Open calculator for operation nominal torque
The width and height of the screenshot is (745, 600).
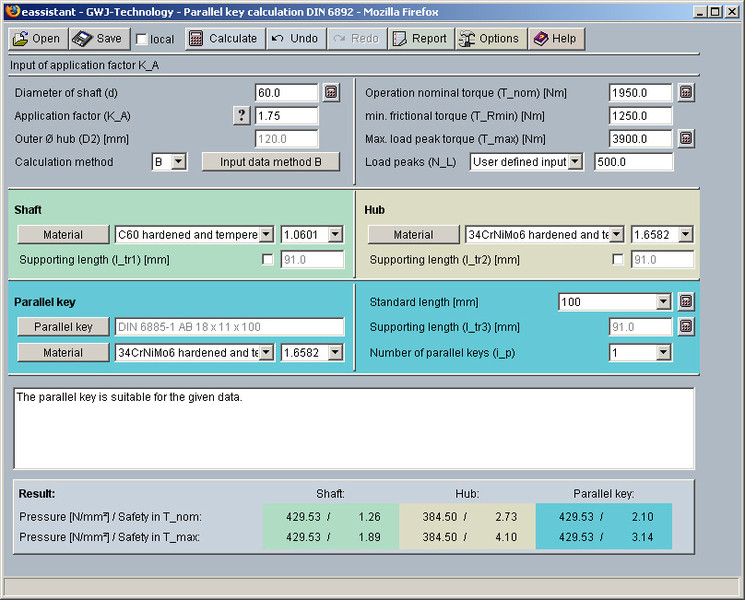click(x=686, y=93)
